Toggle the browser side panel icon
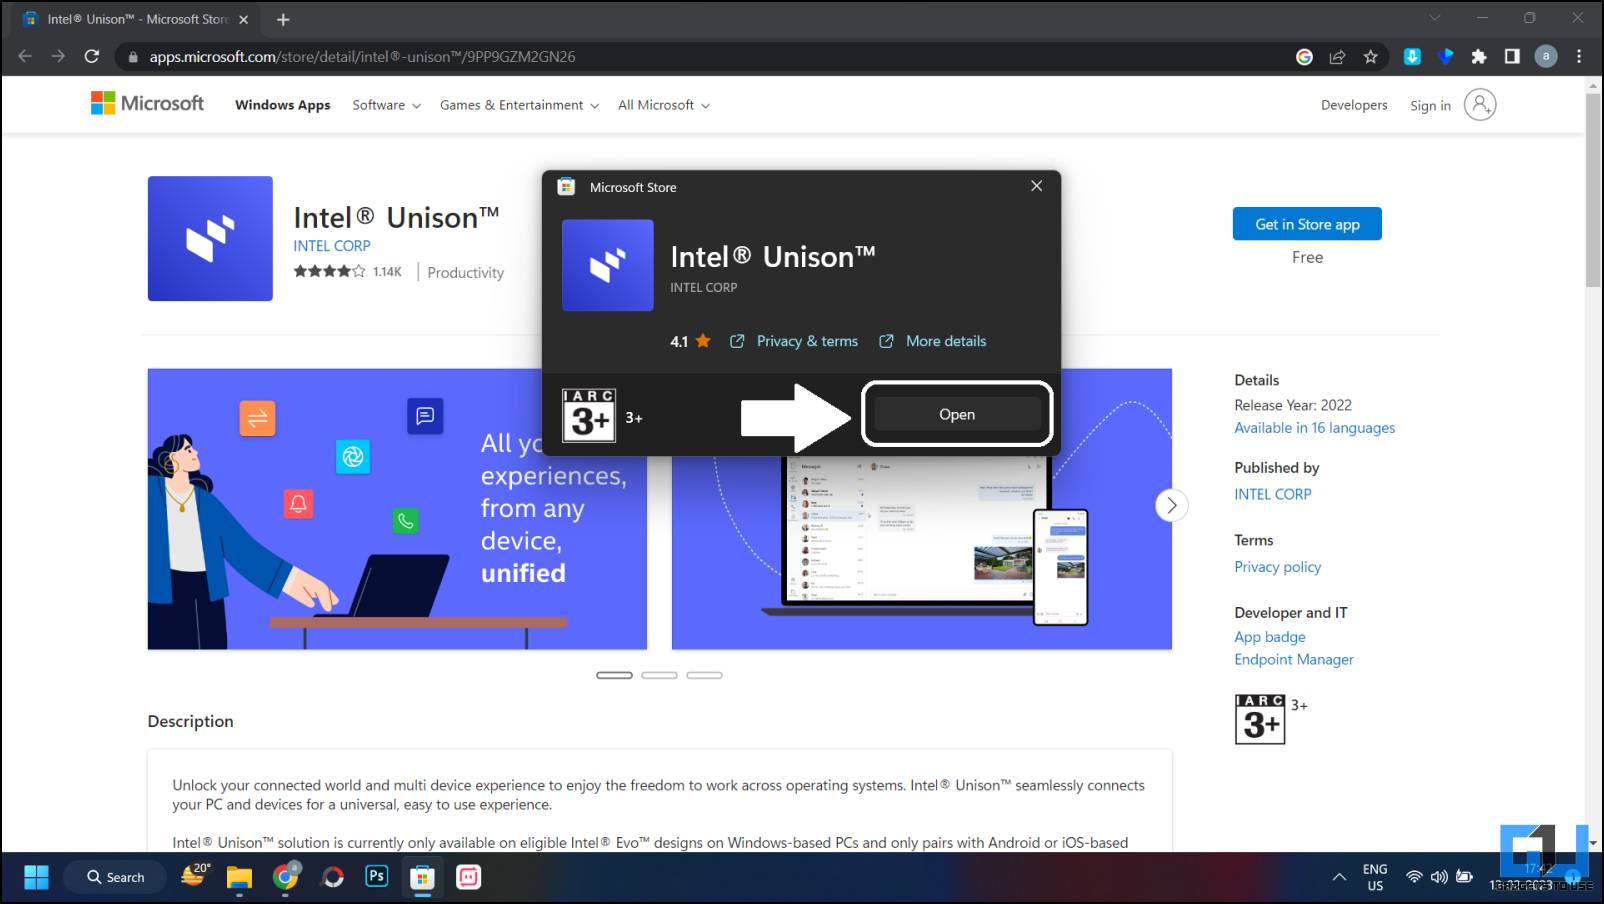 pos(1512,57)
